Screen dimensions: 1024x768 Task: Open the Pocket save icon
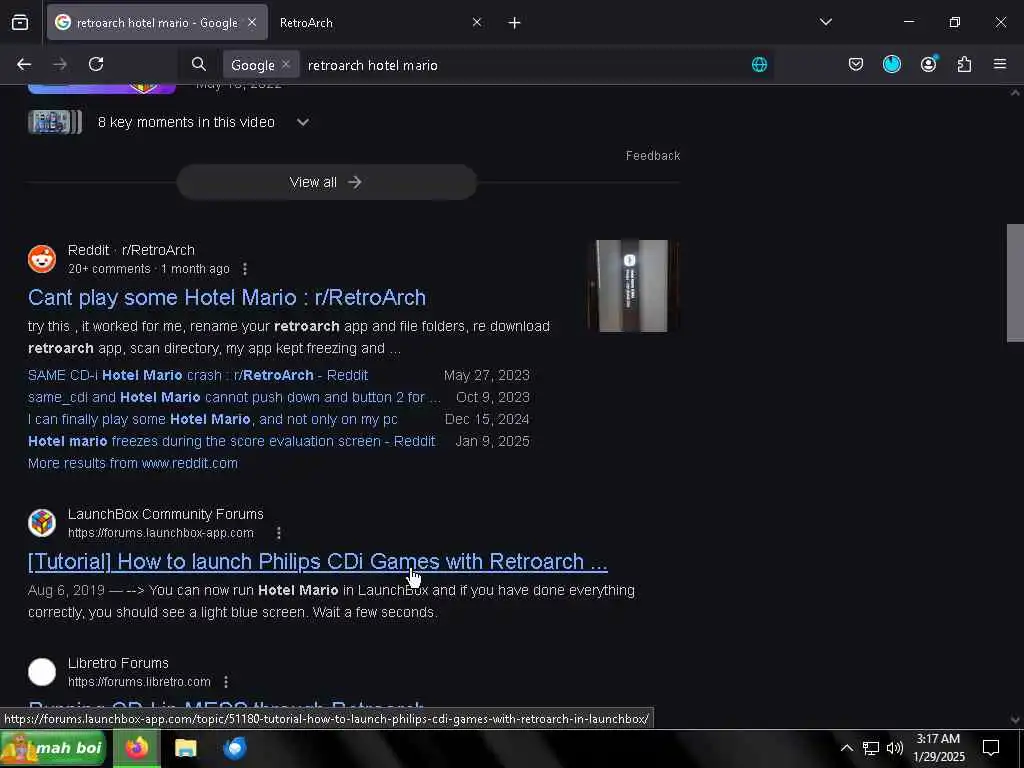(856, 64)
